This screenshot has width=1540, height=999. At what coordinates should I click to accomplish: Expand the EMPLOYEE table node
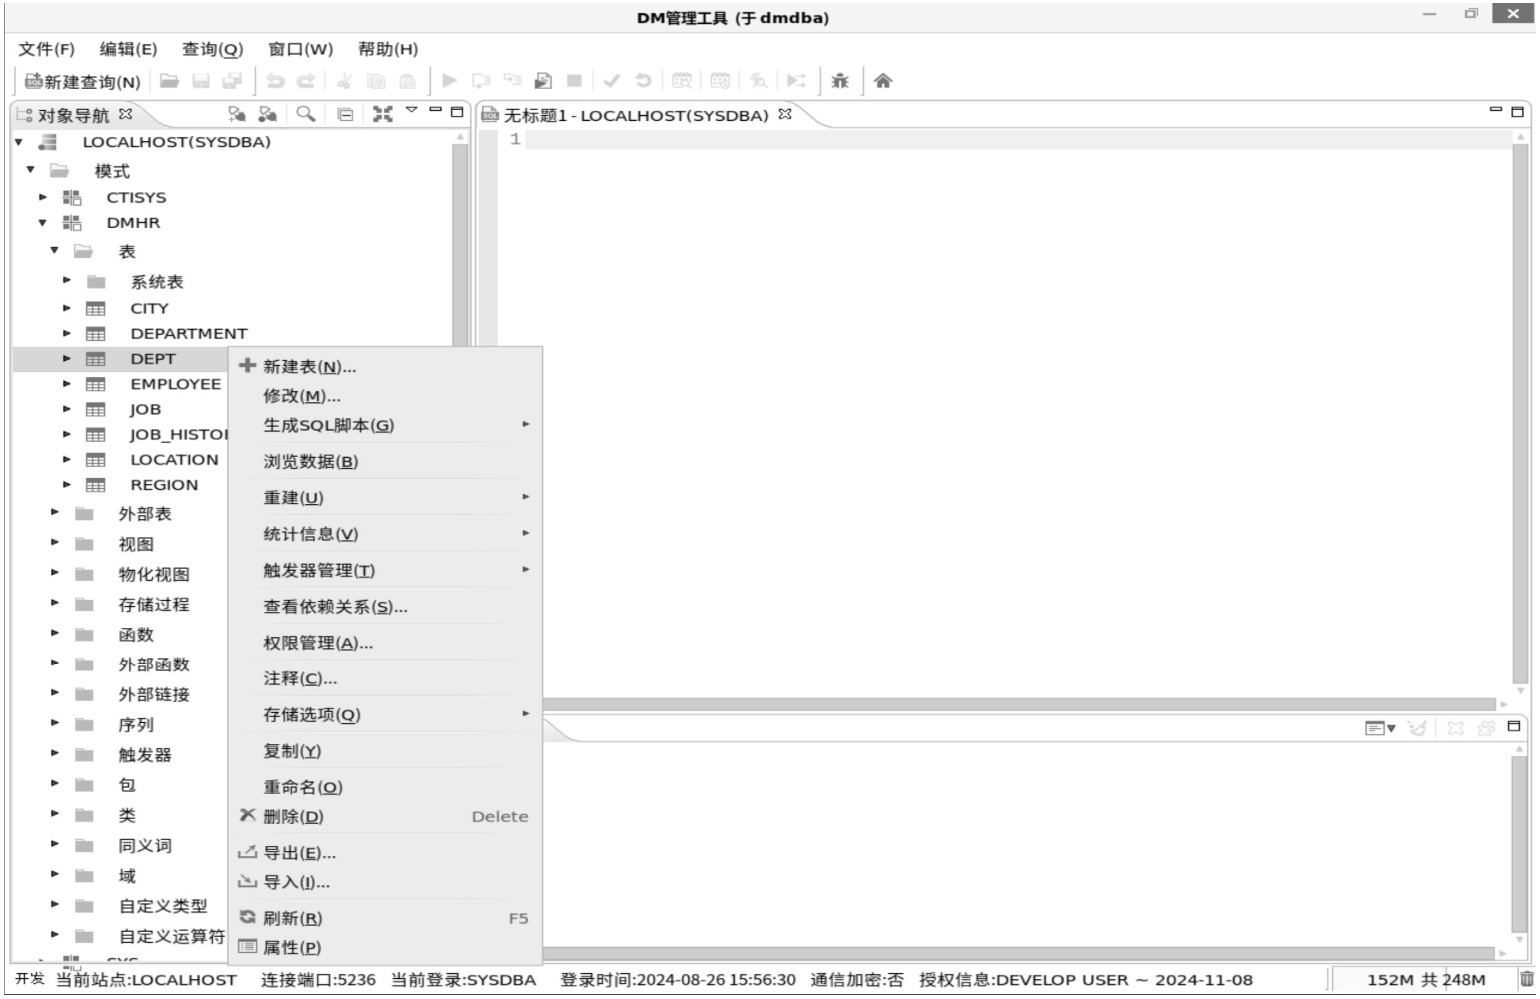click(67, 384)
